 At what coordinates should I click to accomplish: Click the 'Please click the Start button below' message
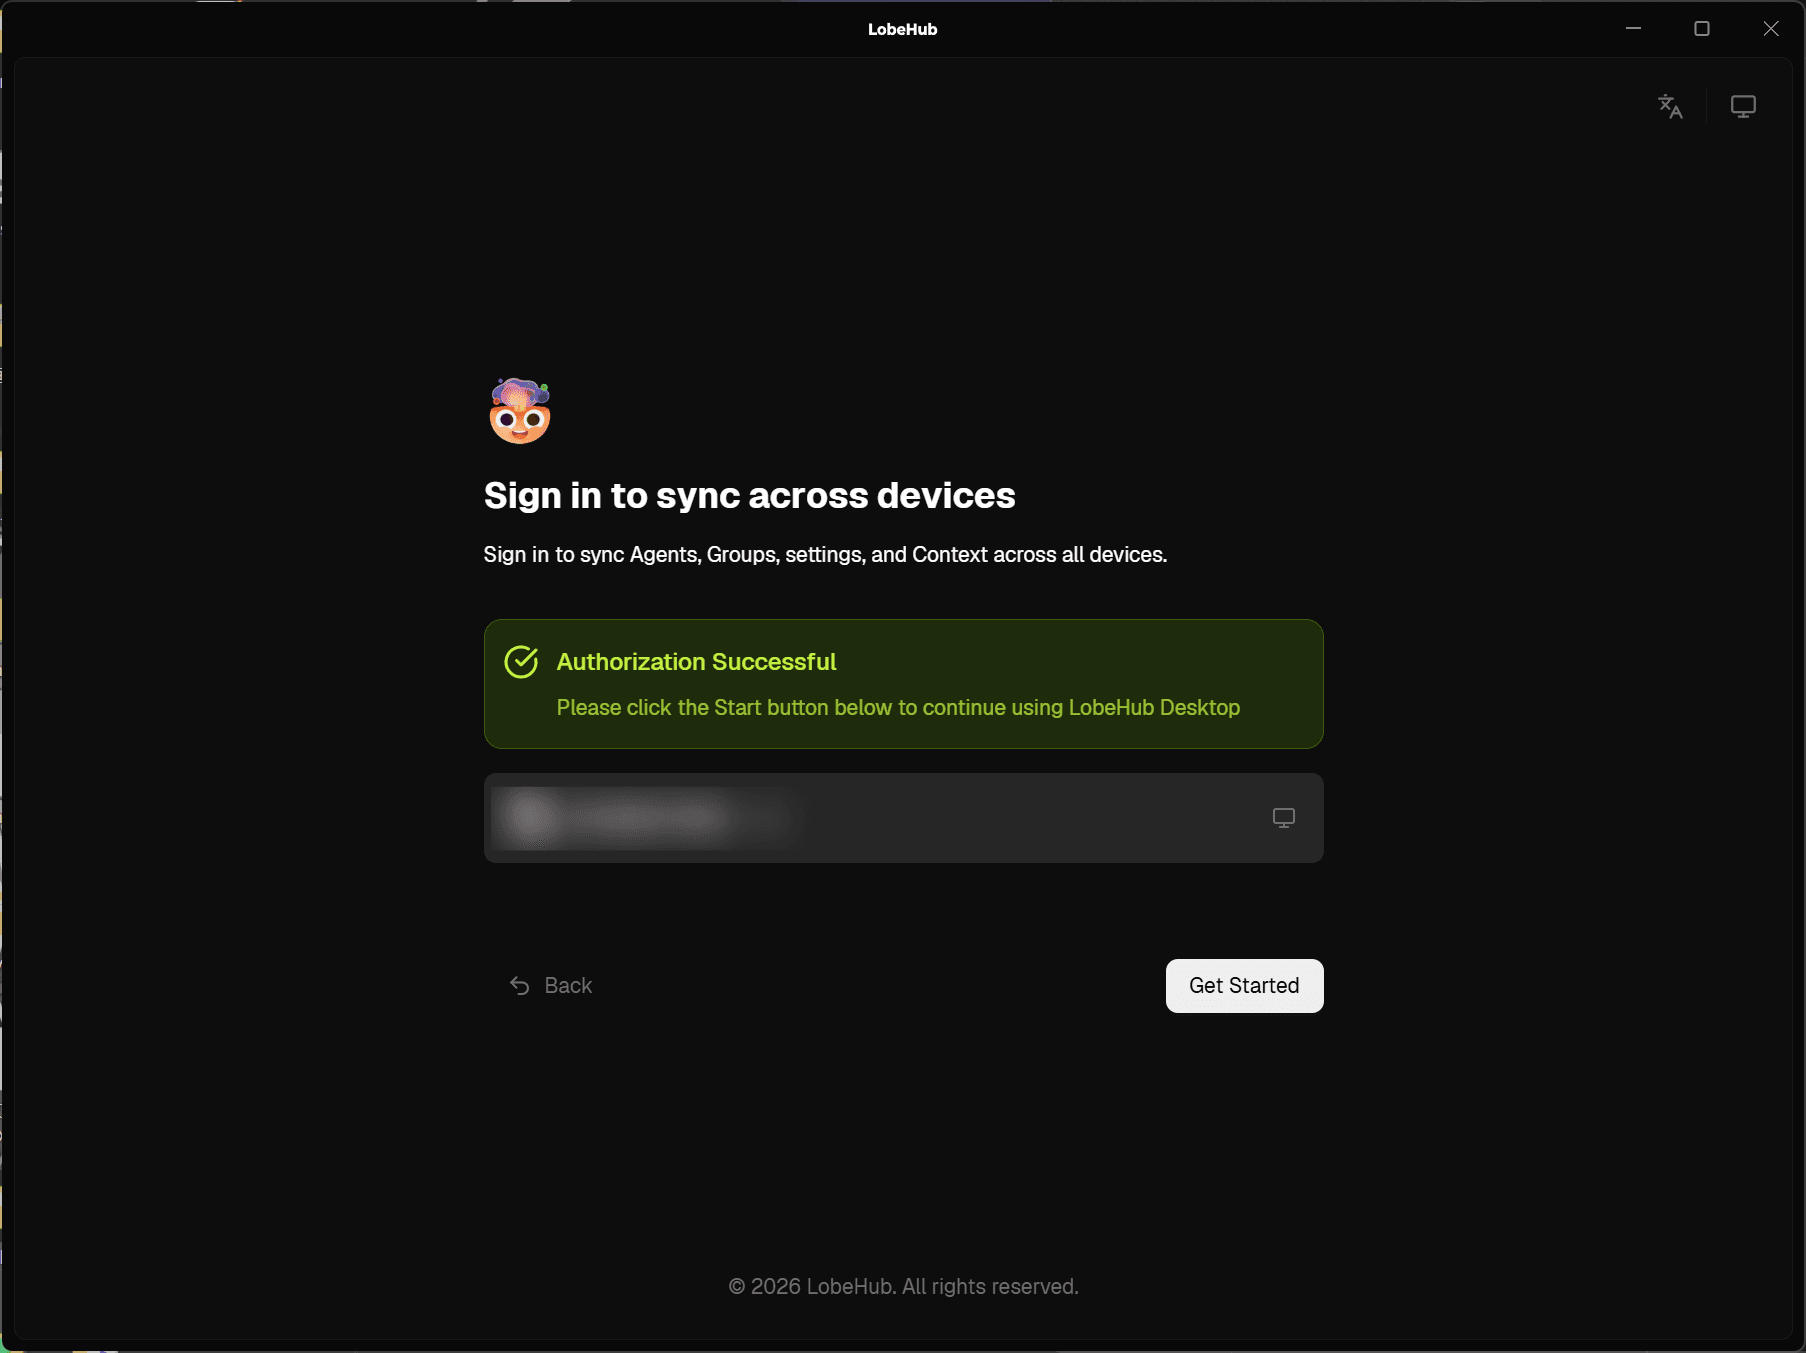point(898,708)
